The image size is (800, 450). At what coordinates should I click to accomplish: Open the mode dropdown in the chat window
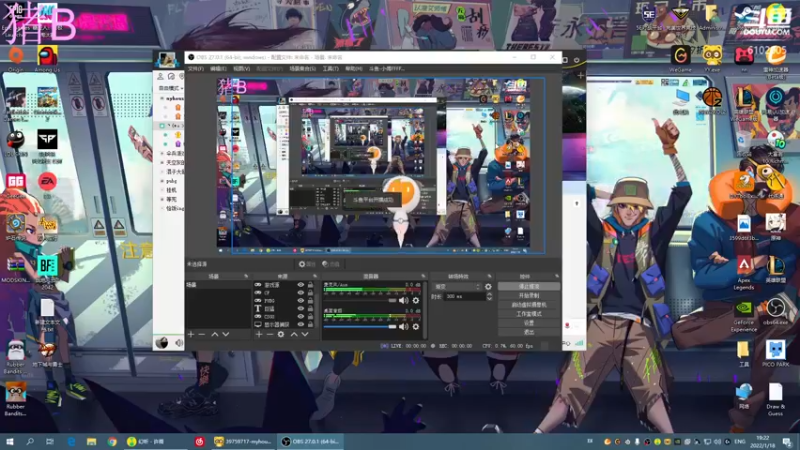click(171, 88)
